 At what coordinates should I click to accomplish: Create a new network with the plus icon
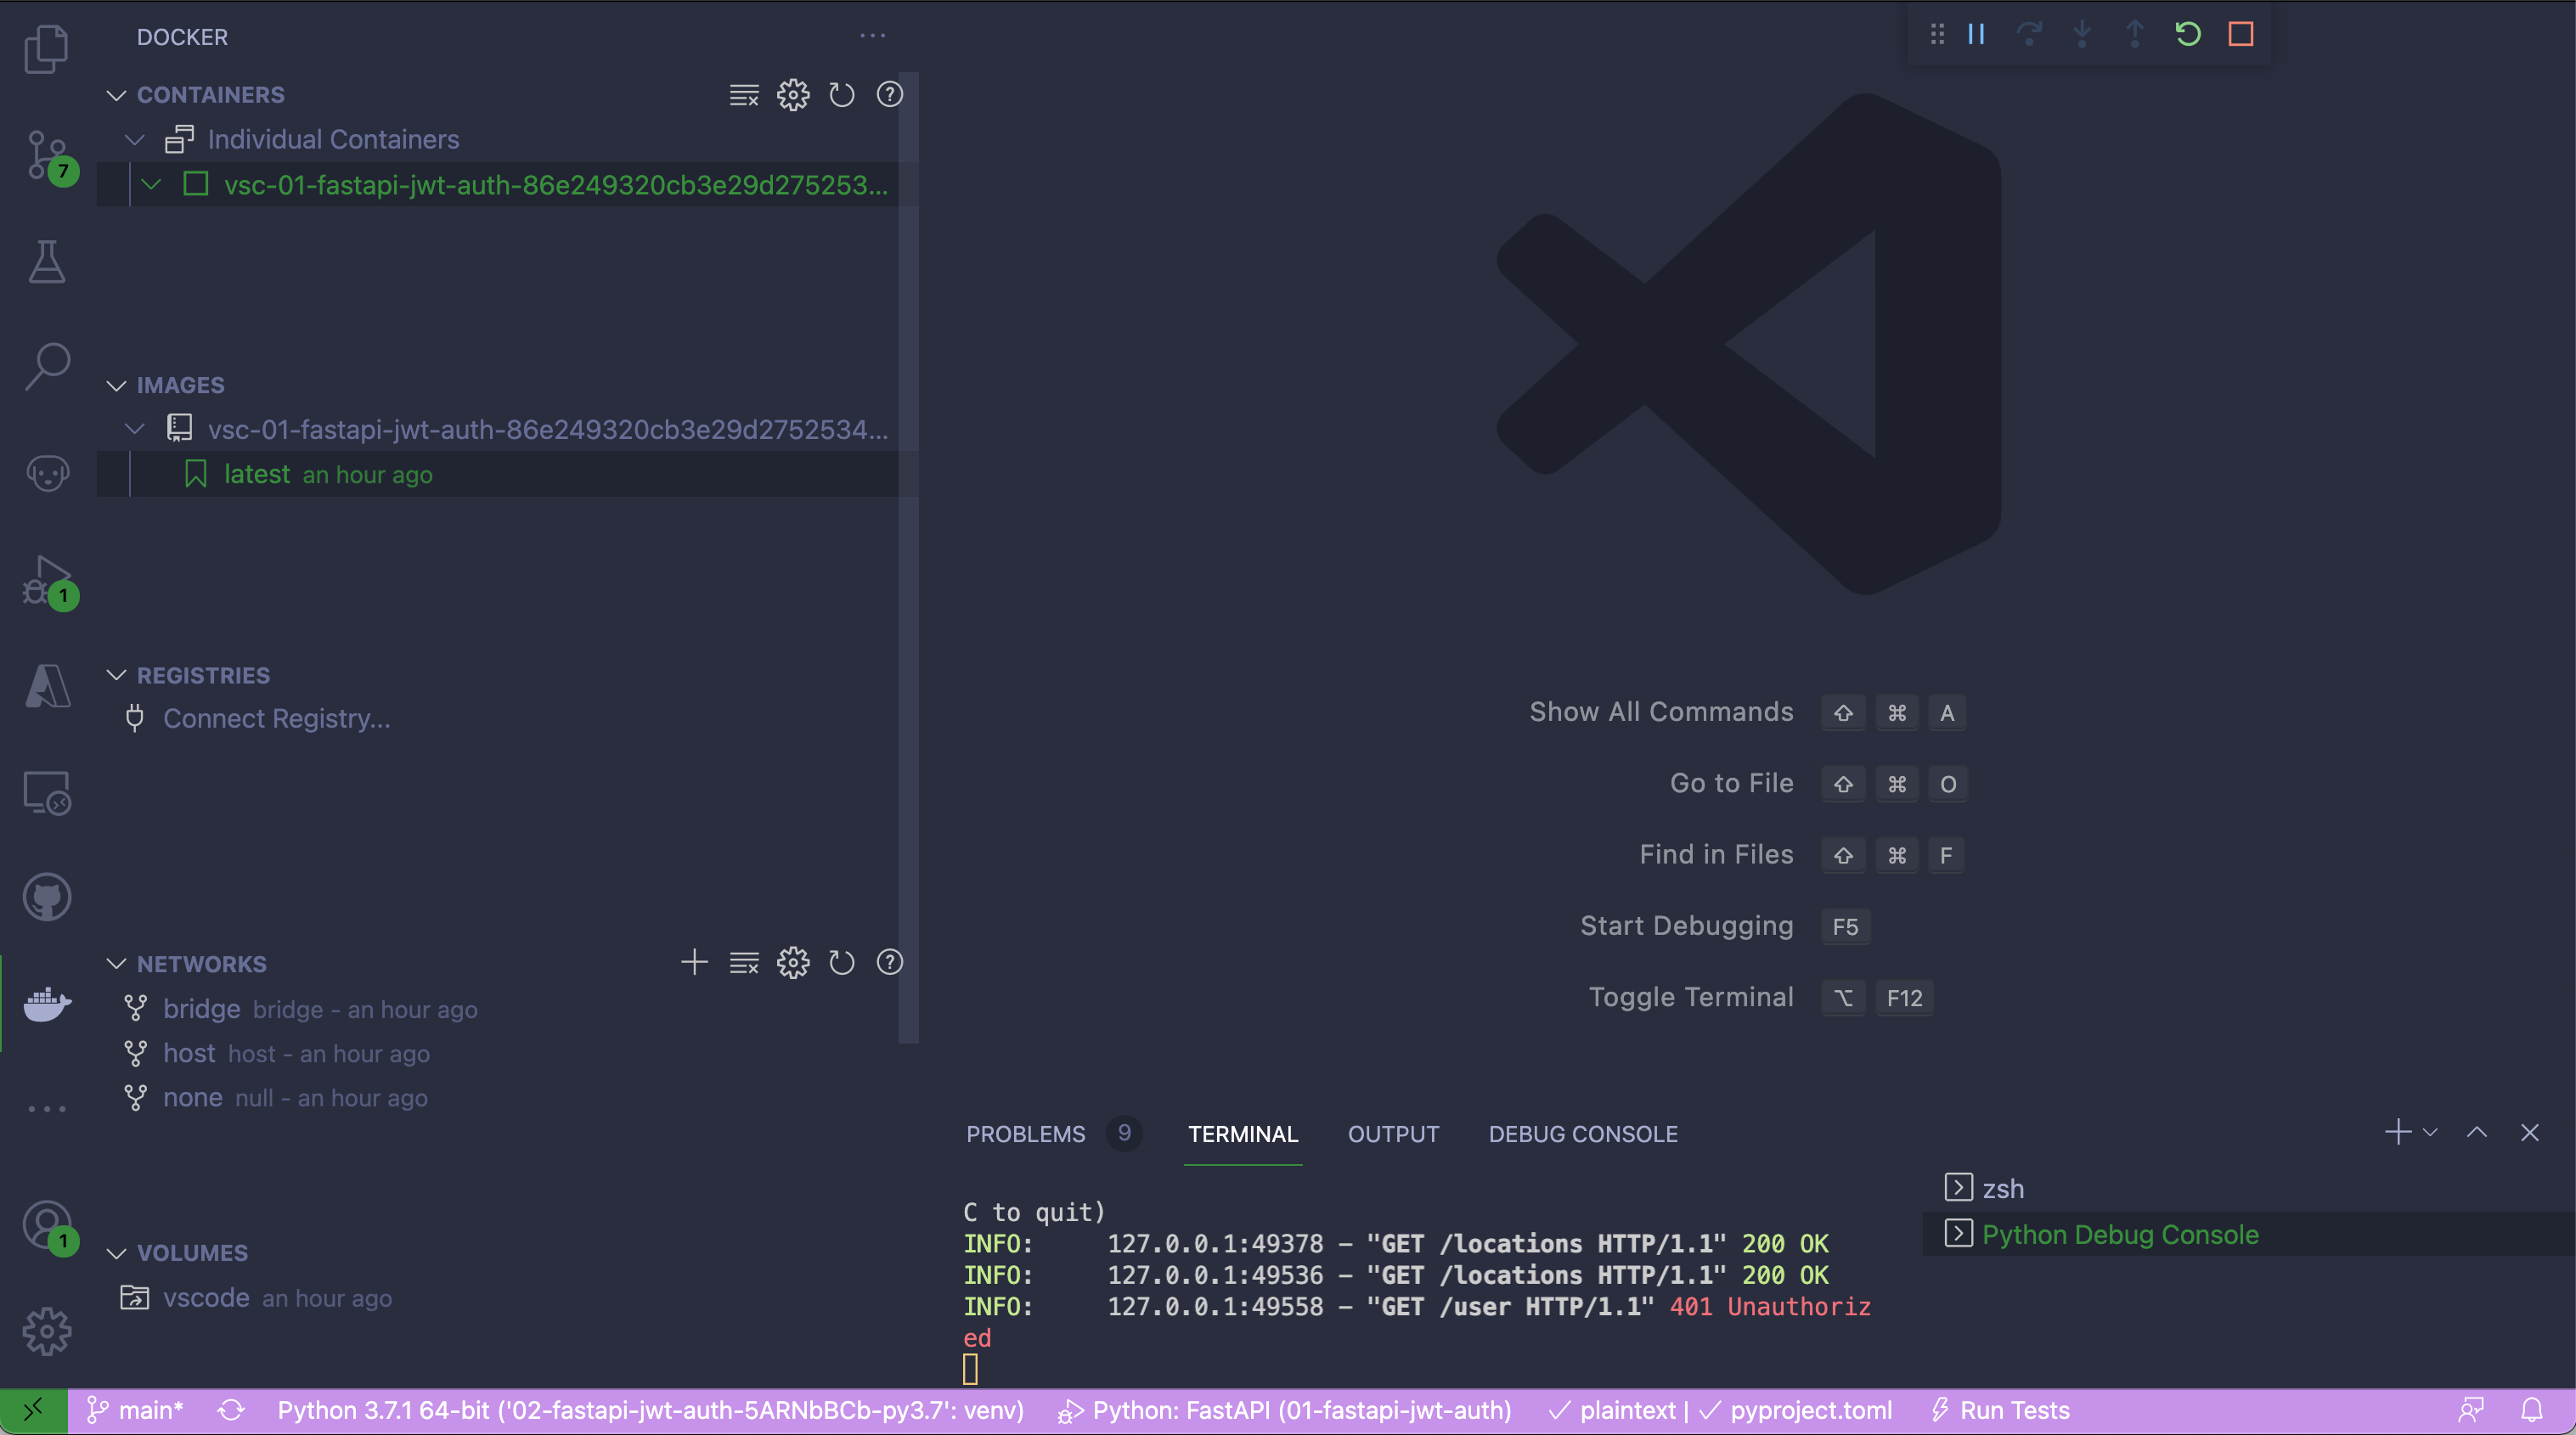(694, 963)
